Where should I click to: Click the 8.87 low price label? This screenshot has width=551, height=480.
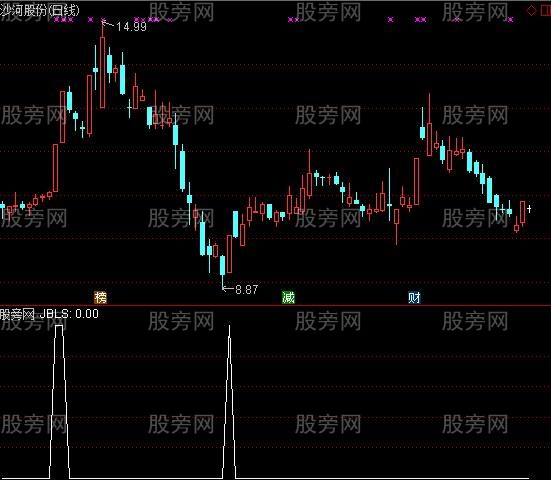(246, 290)
